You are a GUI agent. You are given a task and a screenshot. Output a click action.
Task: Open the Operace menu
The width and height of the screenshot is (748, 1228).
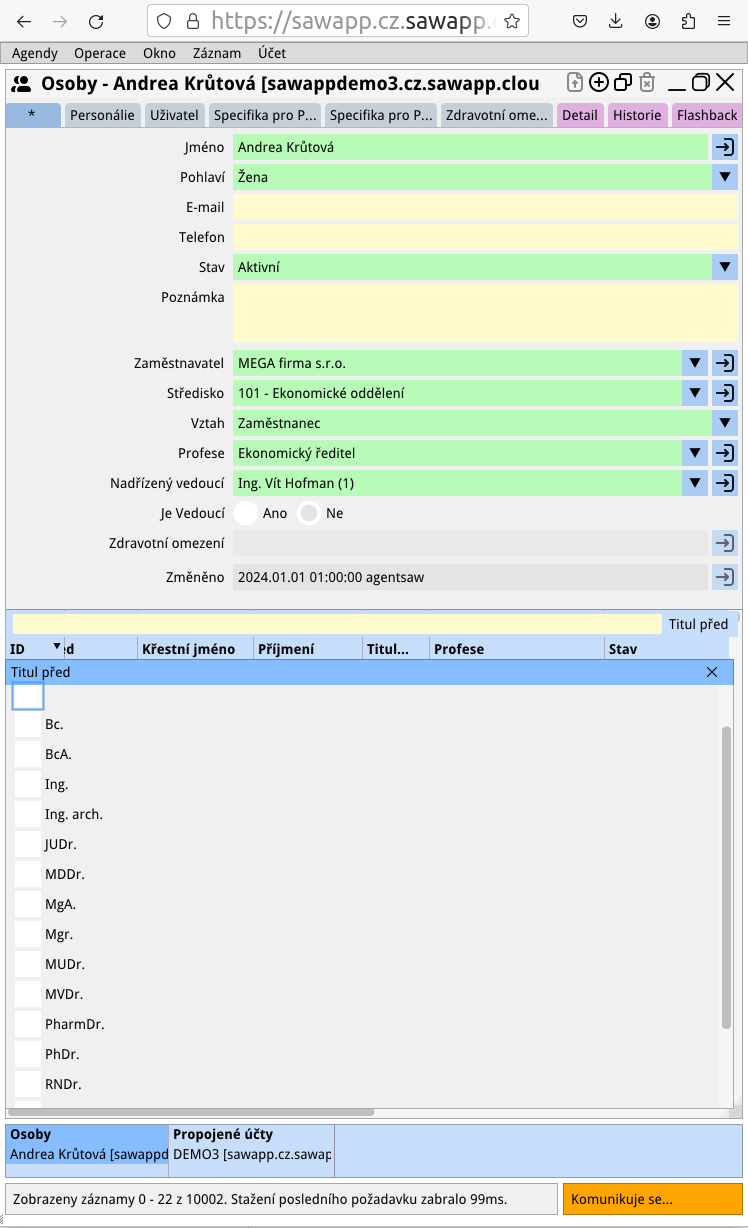coord(100,53)
